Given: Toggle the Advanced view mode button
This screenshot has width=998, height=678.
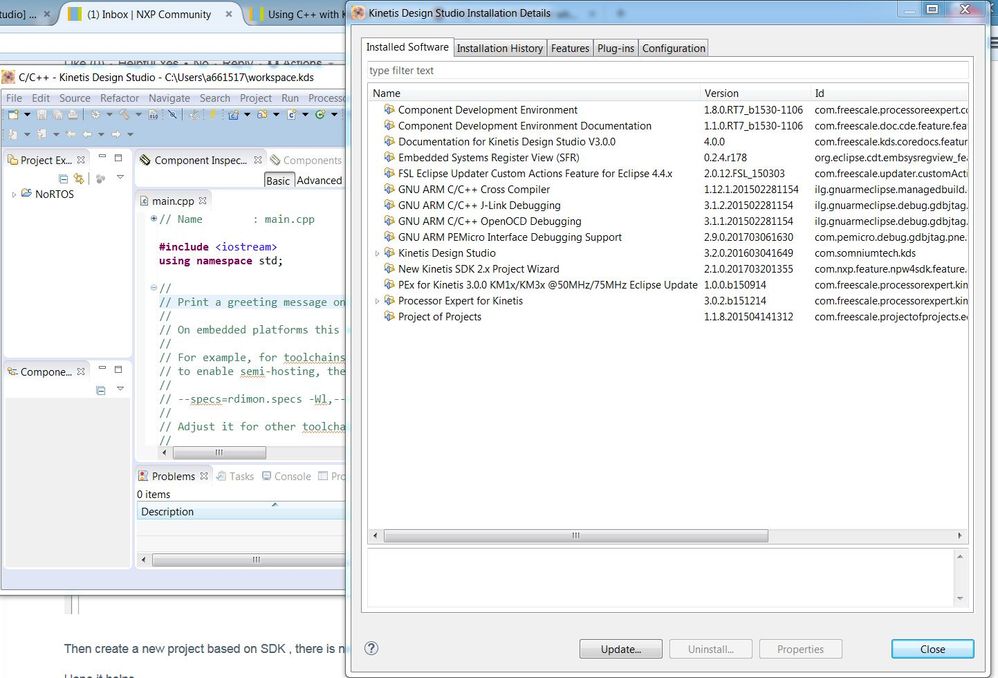Looking at the screenshot, I should pyautogui.click(x=320, y=181).
